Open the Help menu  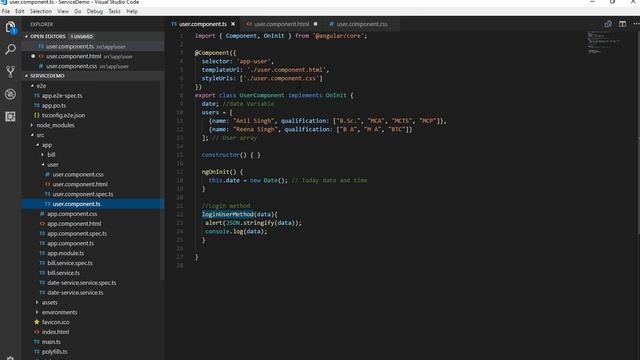tap(131, 11)
